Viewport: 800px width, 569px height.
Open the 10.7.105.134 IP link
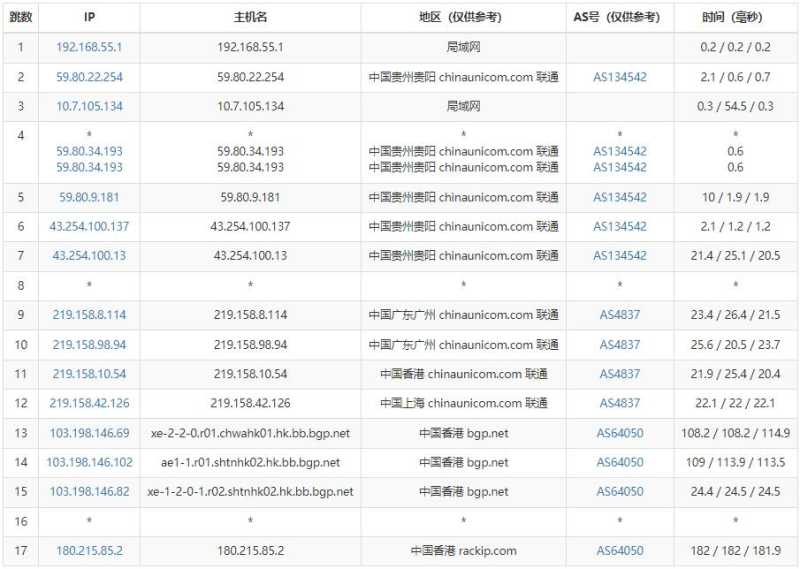(x=89, y=106)
